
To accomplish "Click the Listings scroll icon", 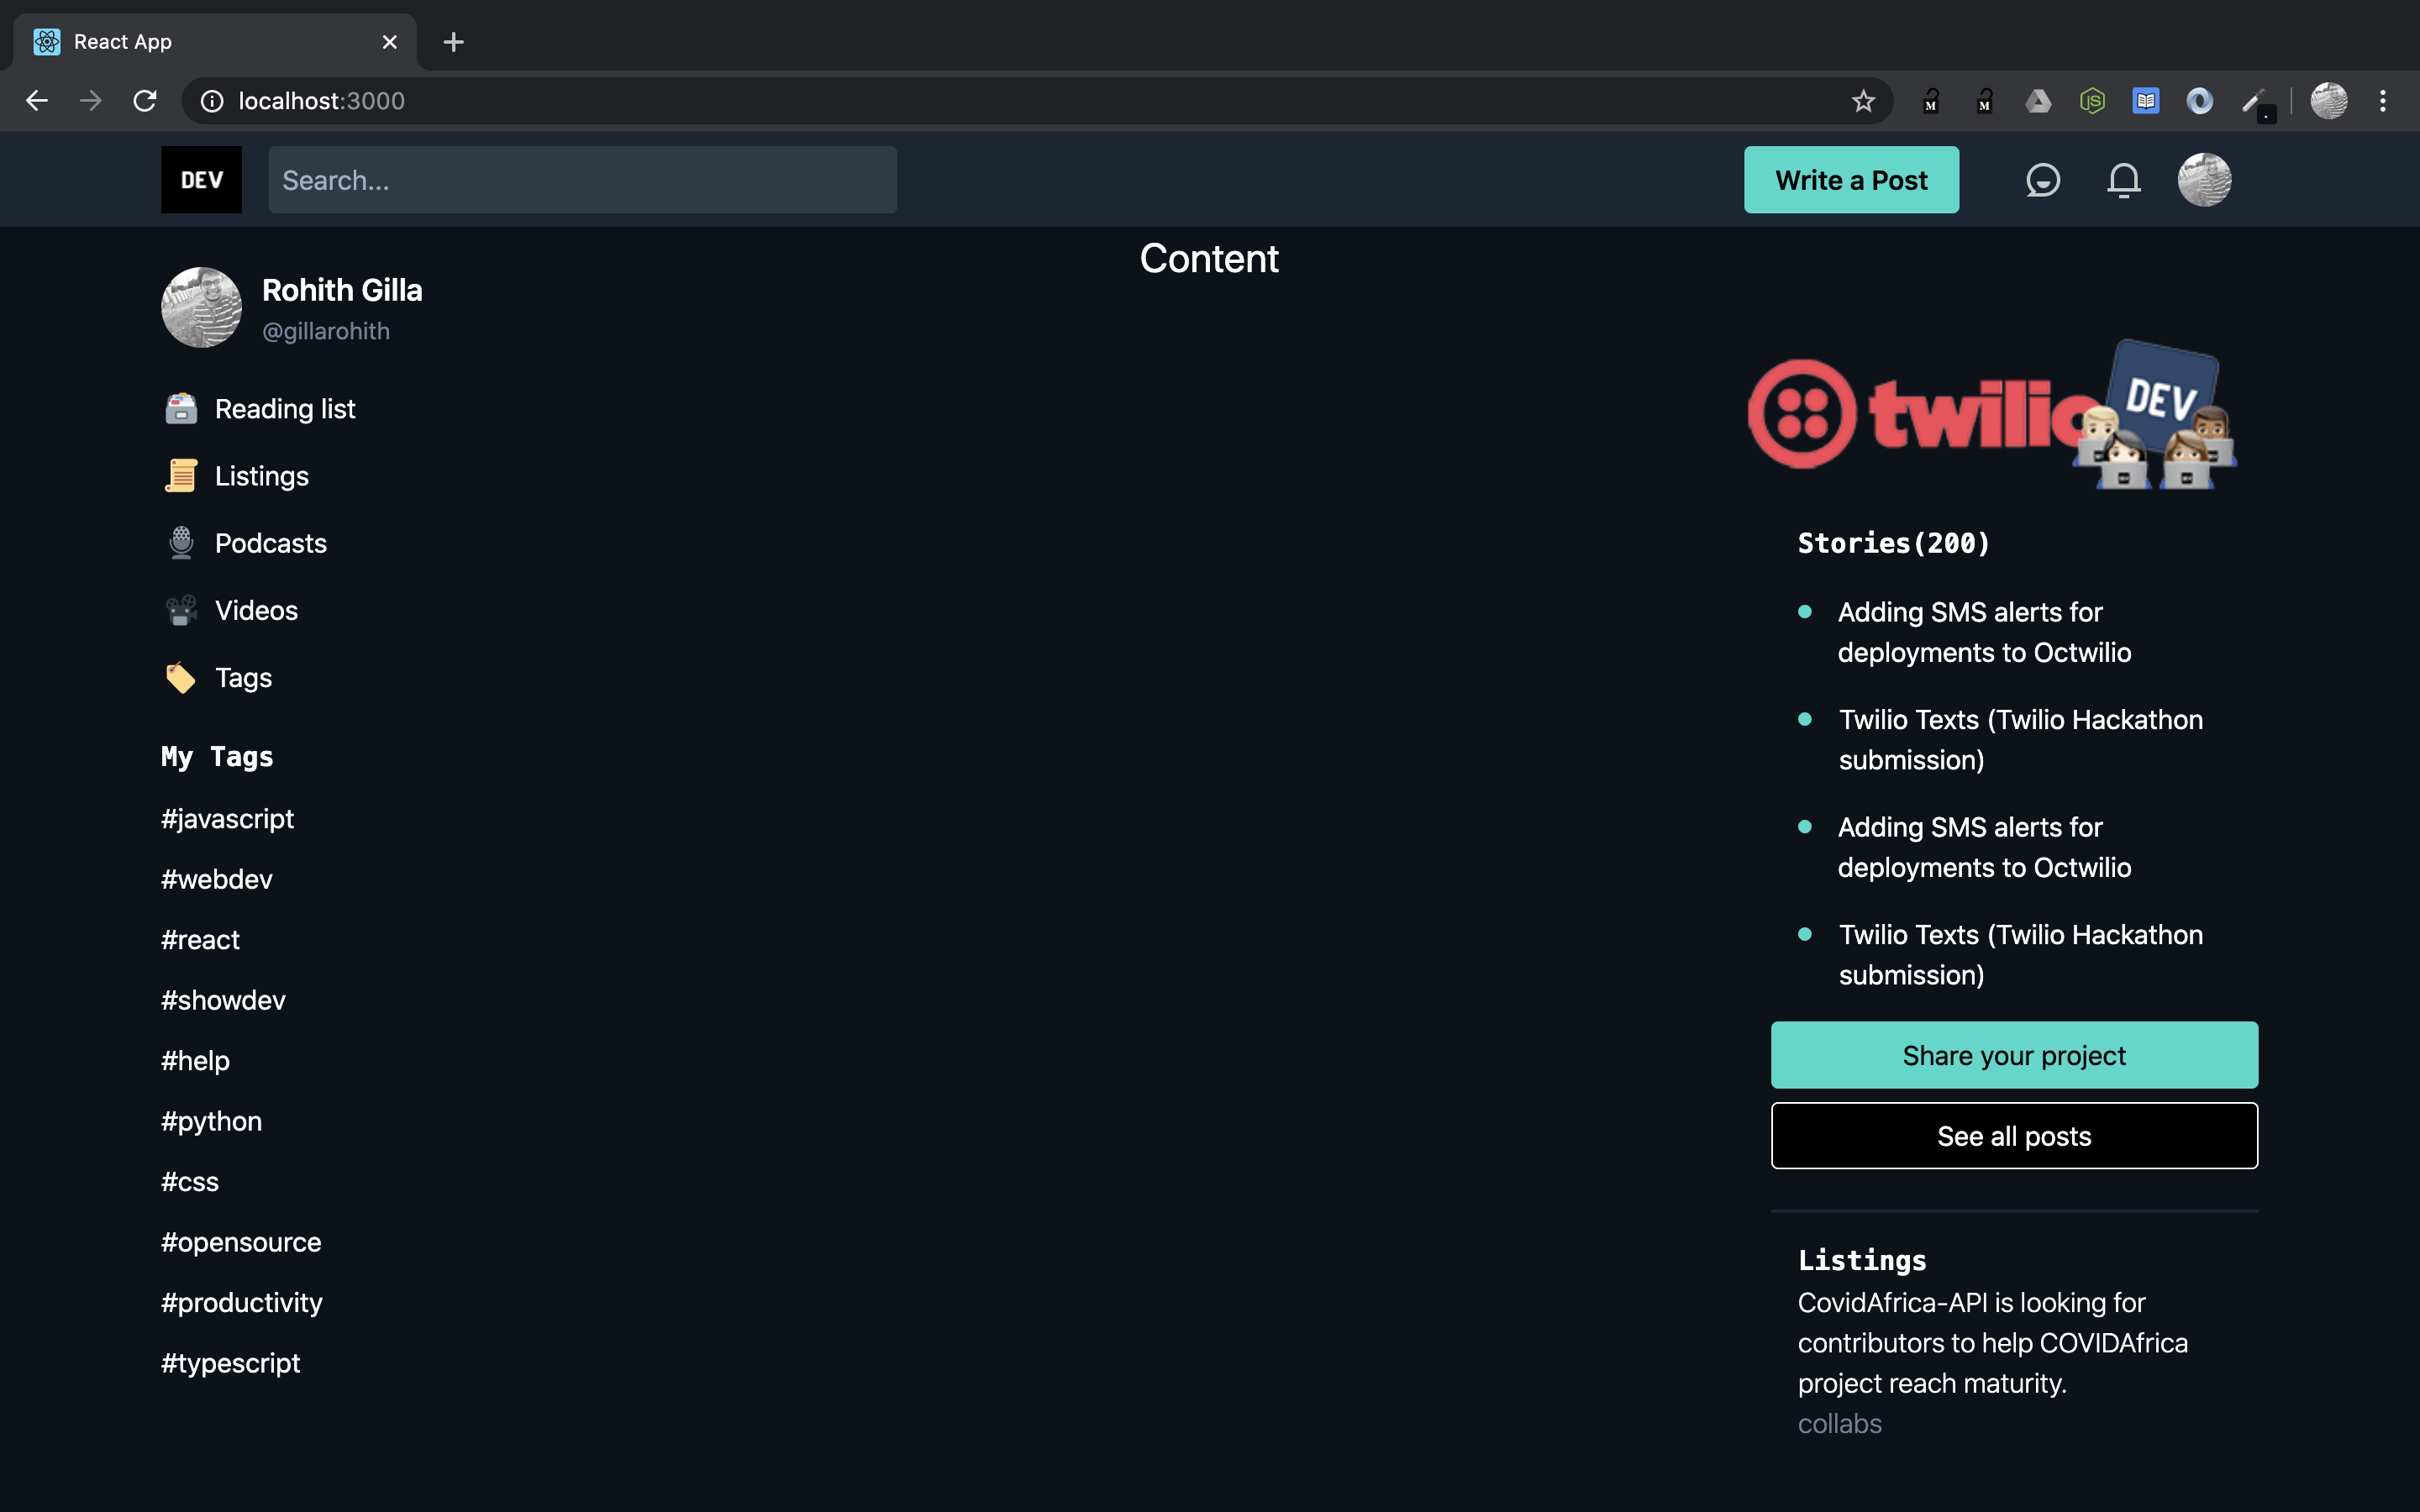I will coord(181,476).
